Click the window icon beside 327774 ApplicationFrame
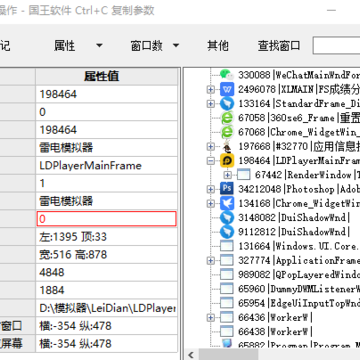Image resolution: width=360 pixels, height=360 pixels. tap(227, 260)
